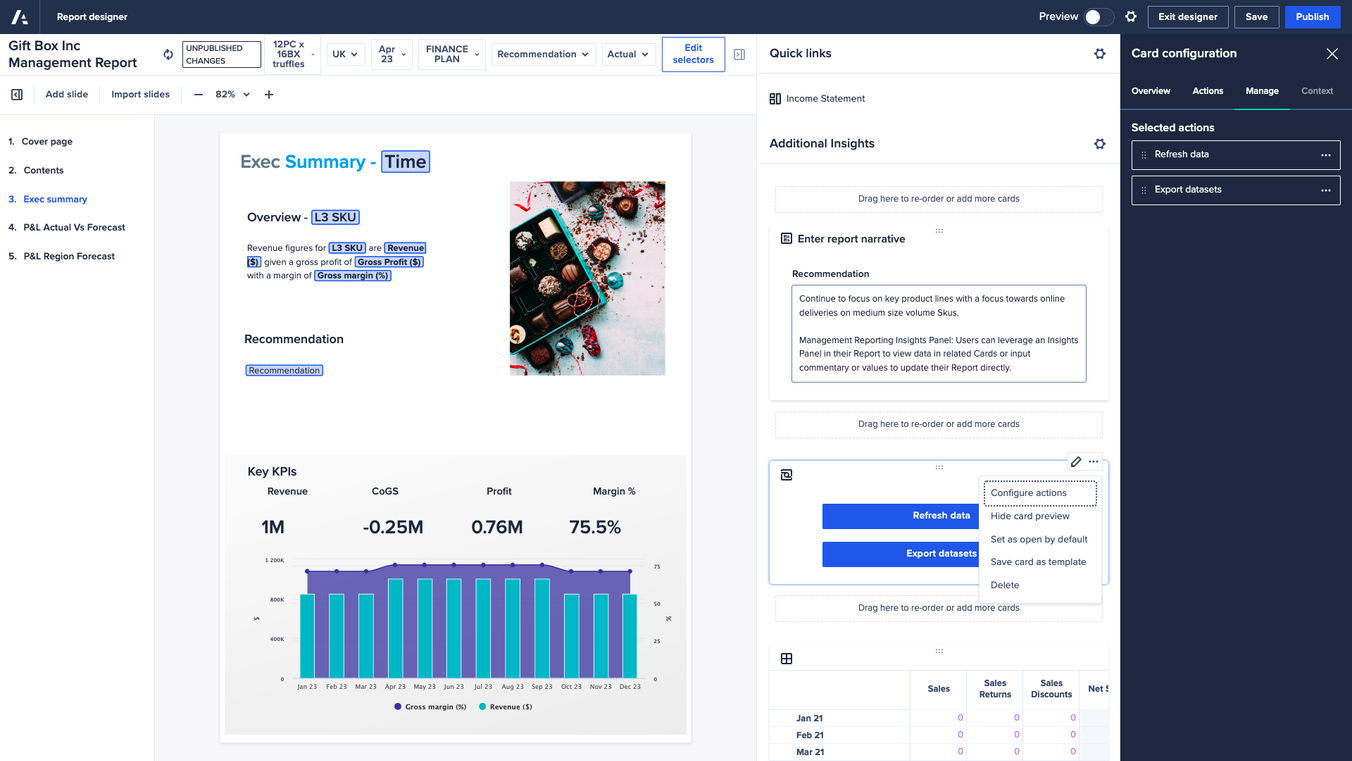The width and height of the screenshot is (1352, 761).
Task: Open the Actual version dropdown
Action: [628, 54]
